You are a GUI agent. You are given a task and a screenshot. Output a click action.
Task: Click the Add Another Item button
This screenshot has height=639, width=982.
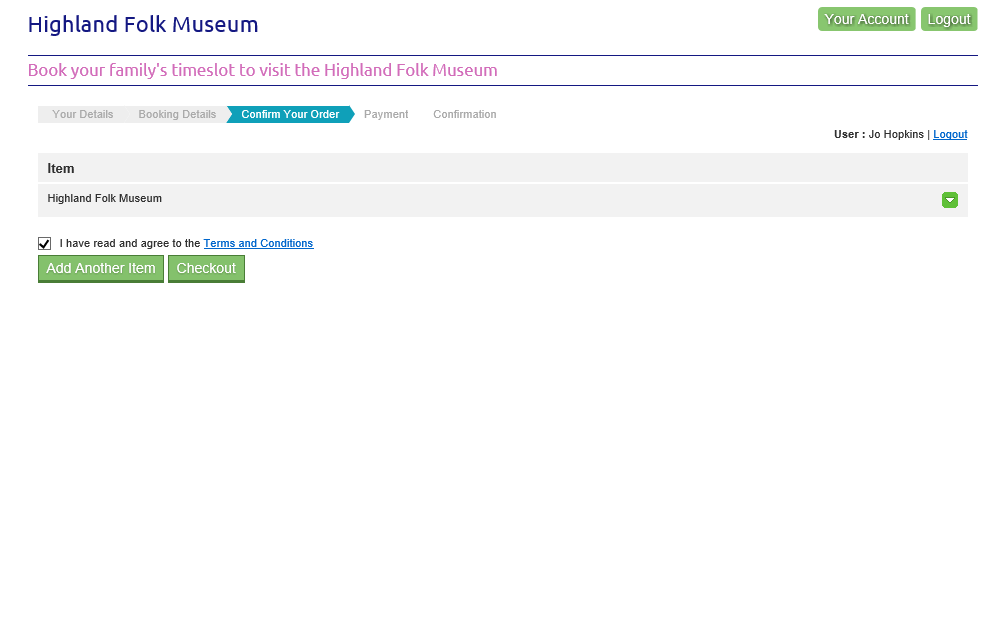101,268
